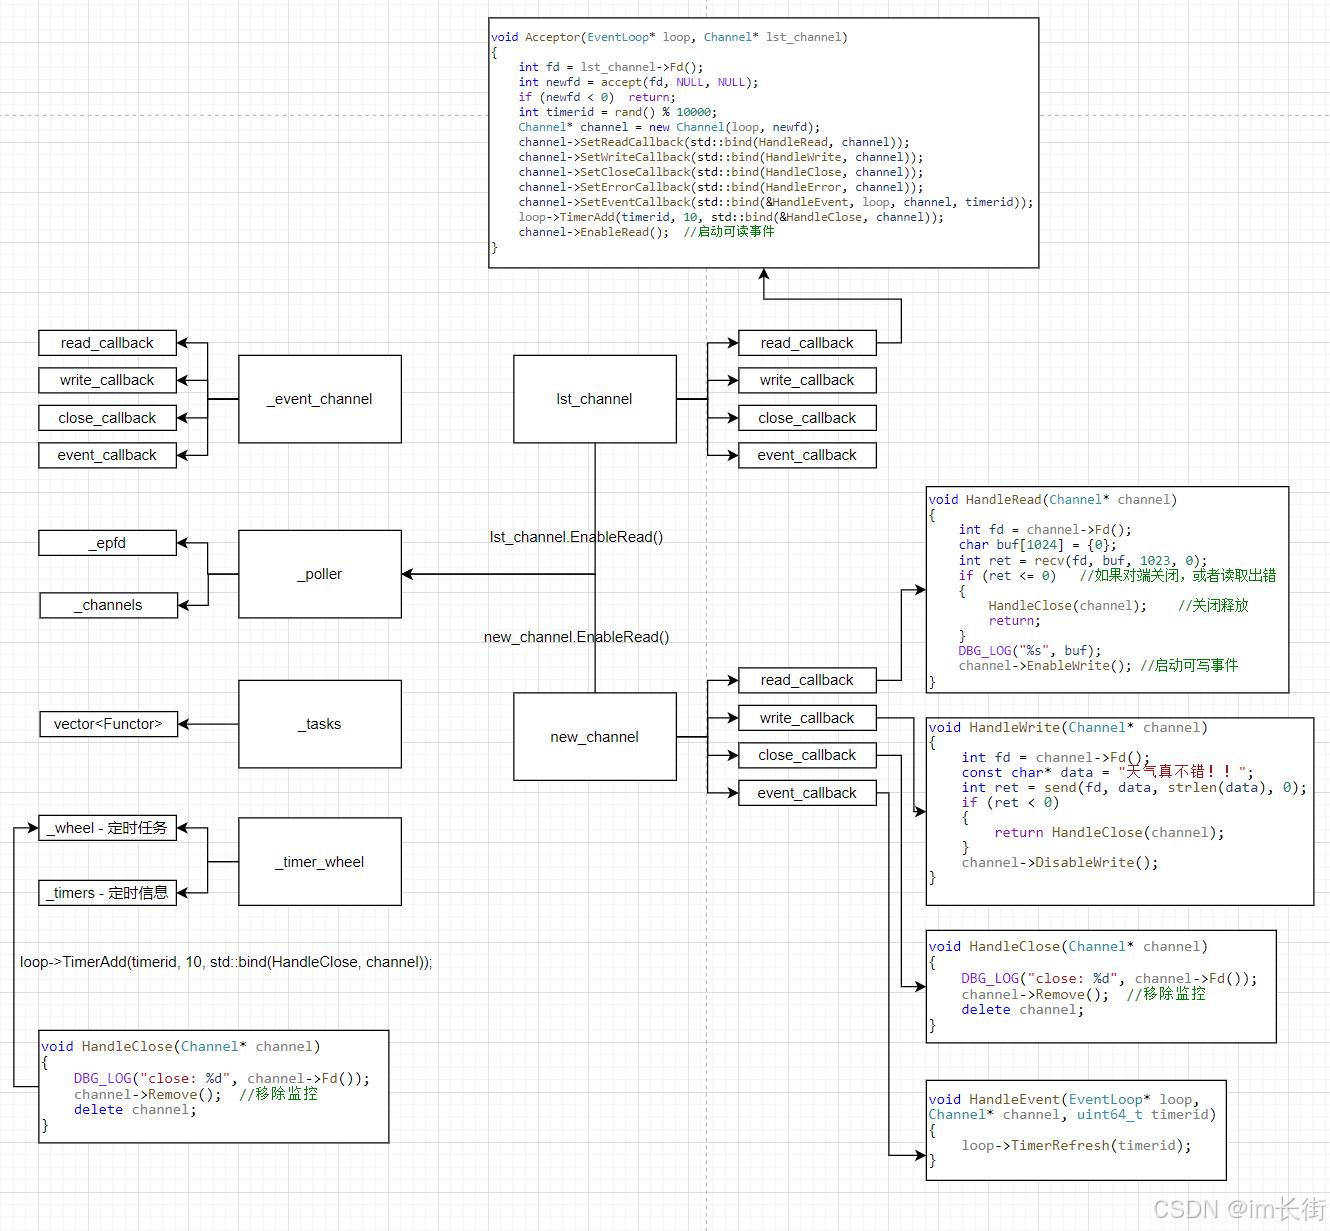
Task: Click the _epfd box
Action: 108,543
